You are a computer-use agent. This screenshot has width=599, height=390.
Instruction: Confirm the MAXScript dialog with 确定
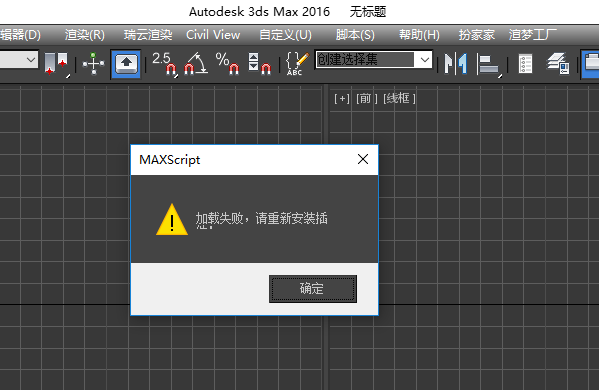313,289
